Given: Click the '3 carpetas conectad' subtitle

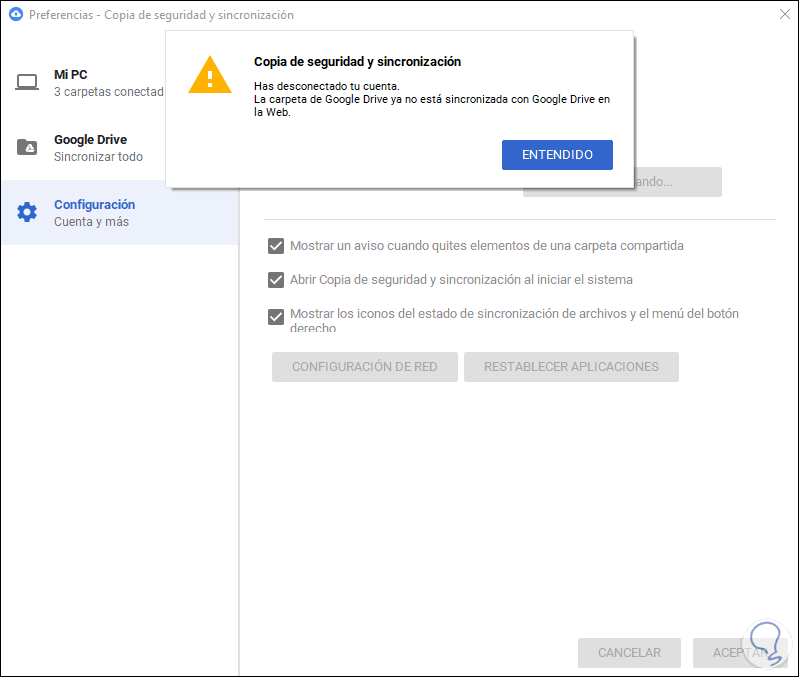Looking at the screenshot, I should coord(109,92).
